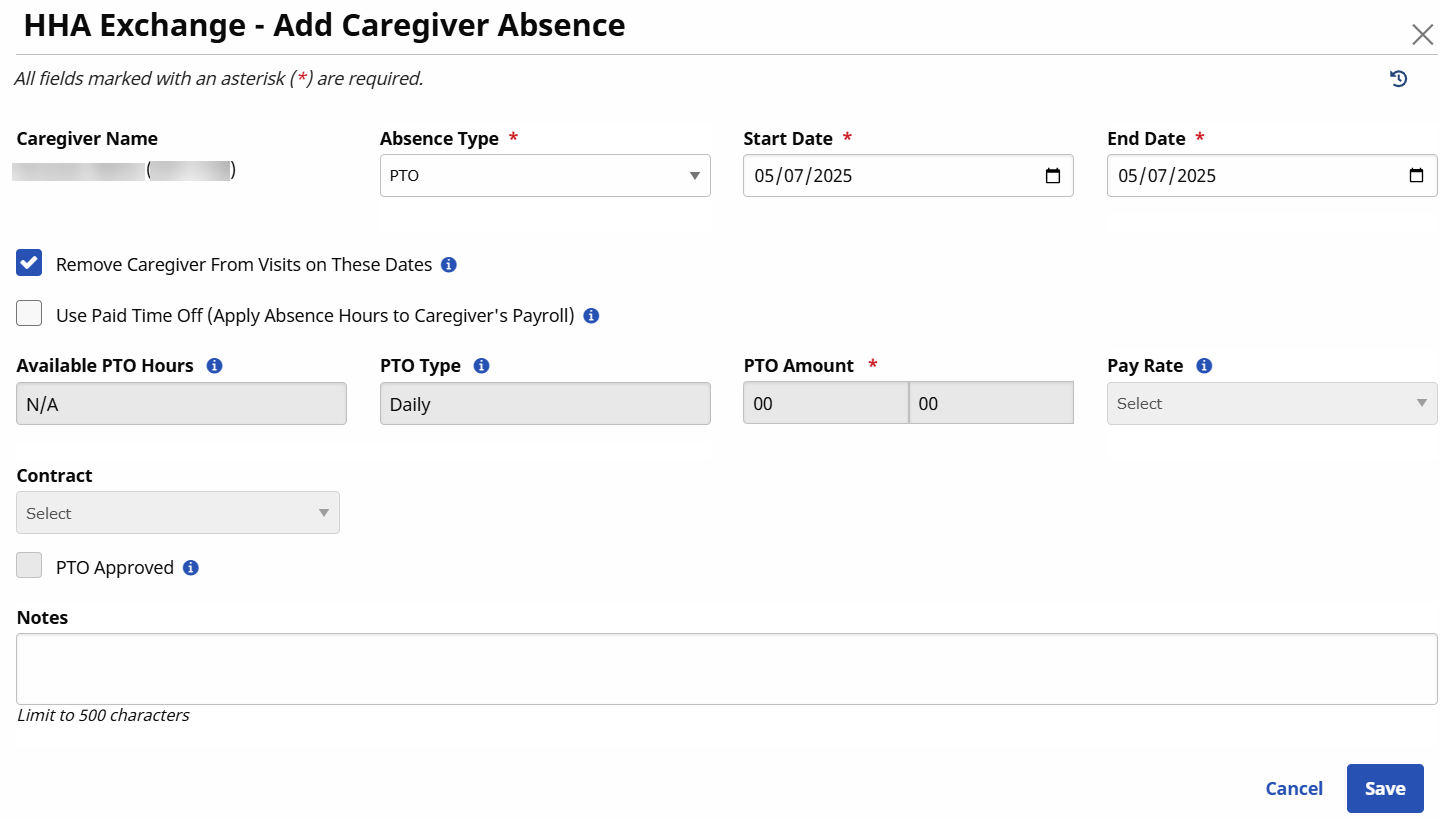
Task: Click info icon next to Use Paid Time Off
Action: [x=591, y=316]
